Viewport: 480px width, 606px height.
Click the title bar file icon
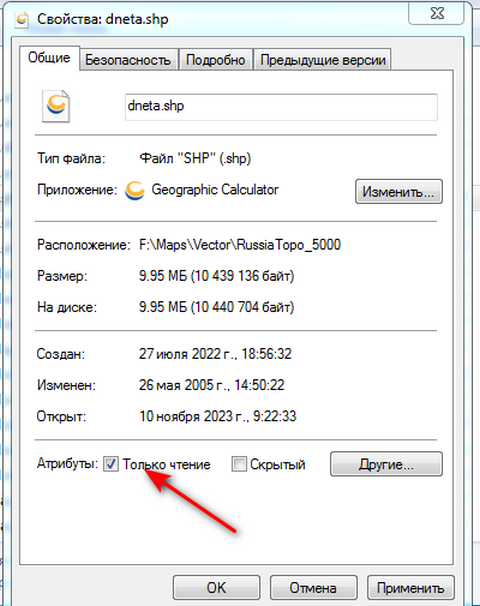point(22,19)
